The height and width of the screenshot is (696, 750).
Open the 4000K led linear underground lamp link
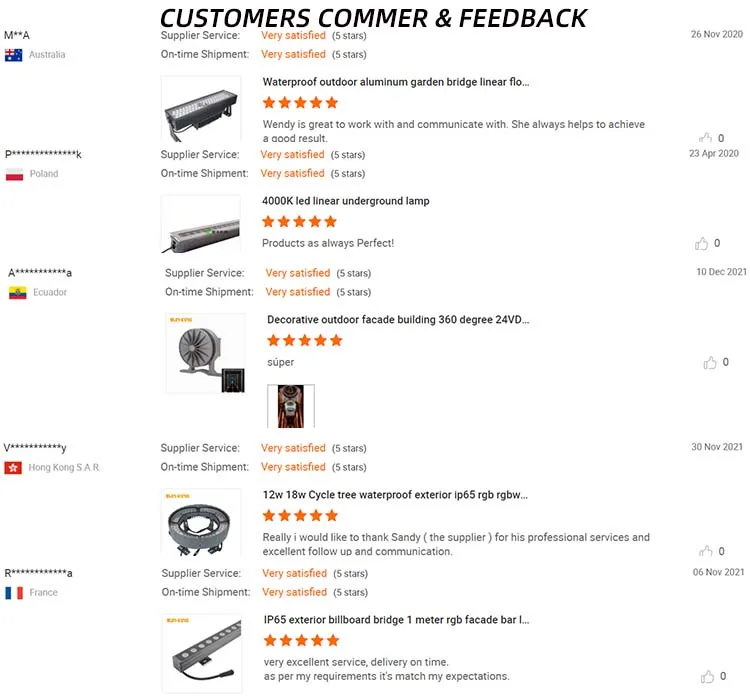pos(345,201)
